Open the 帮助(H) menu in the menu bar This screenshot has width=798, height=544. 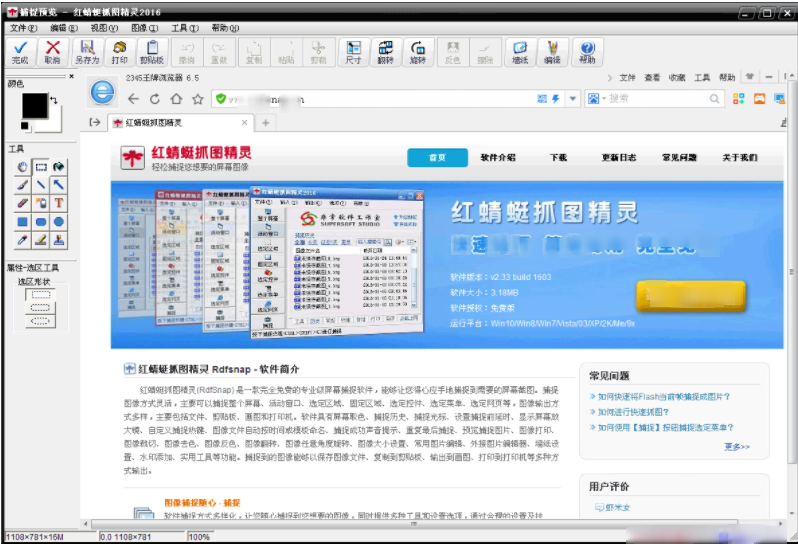225,28
